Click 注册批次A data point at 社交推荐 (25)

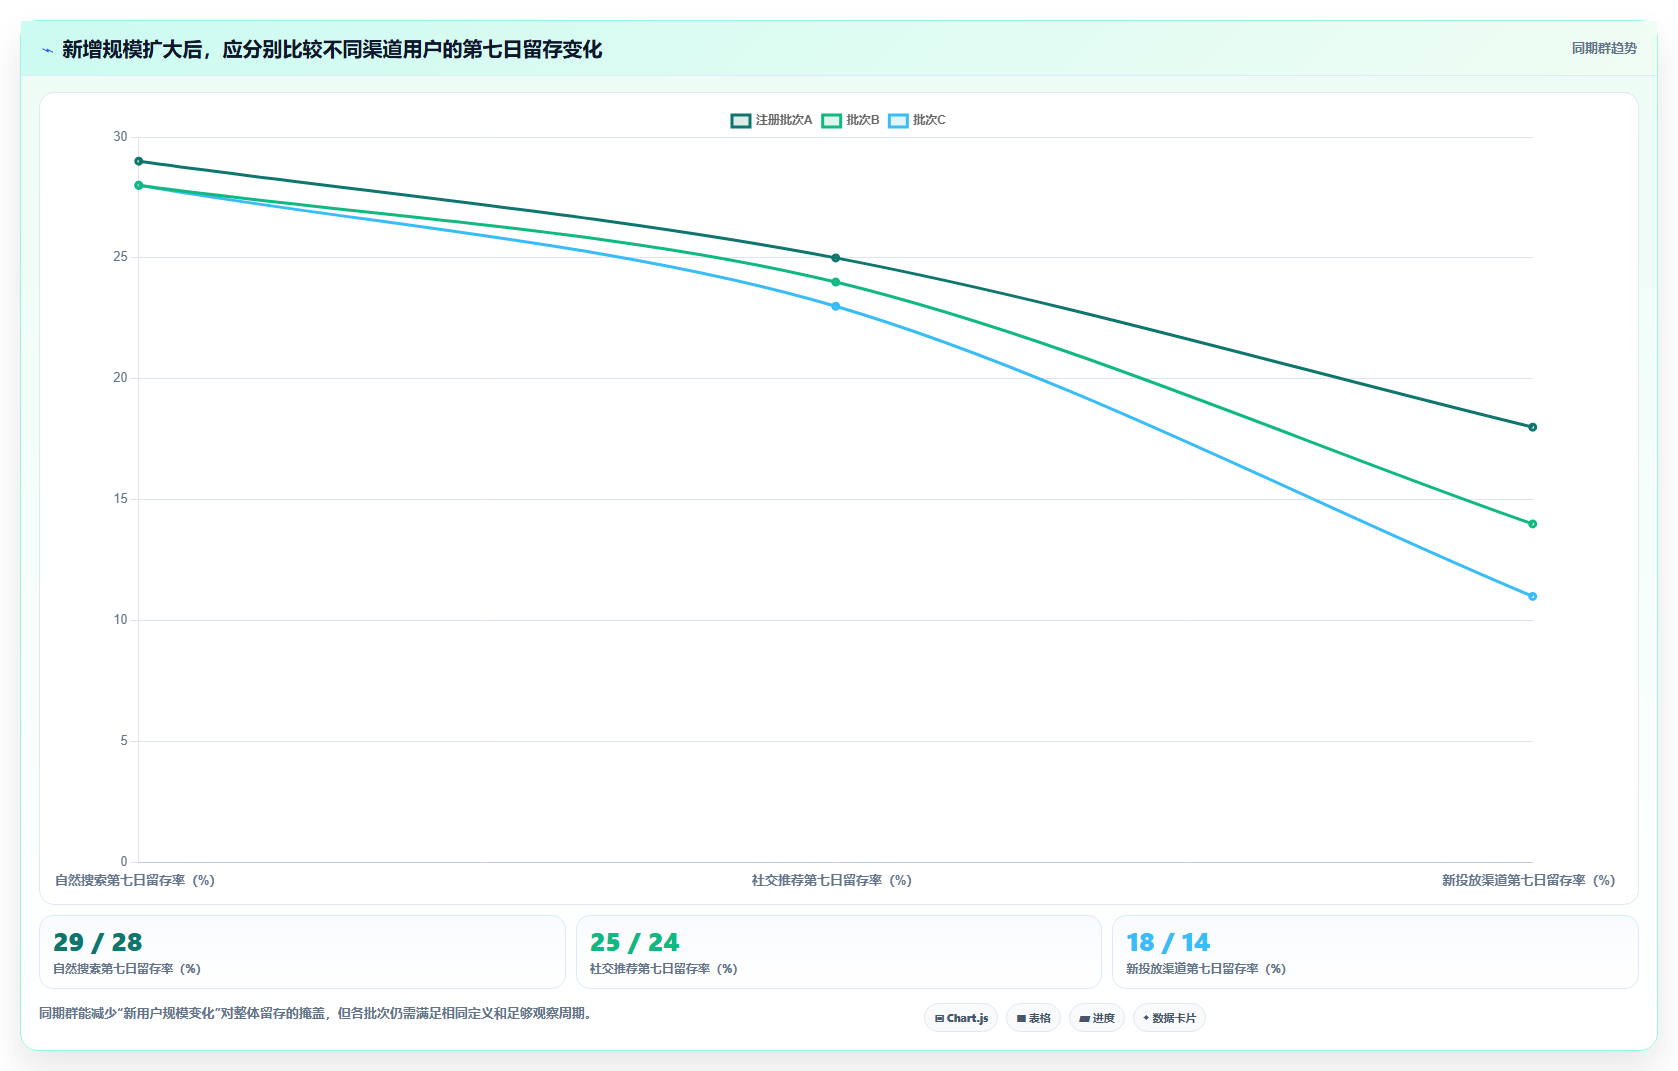coord(836,258)
